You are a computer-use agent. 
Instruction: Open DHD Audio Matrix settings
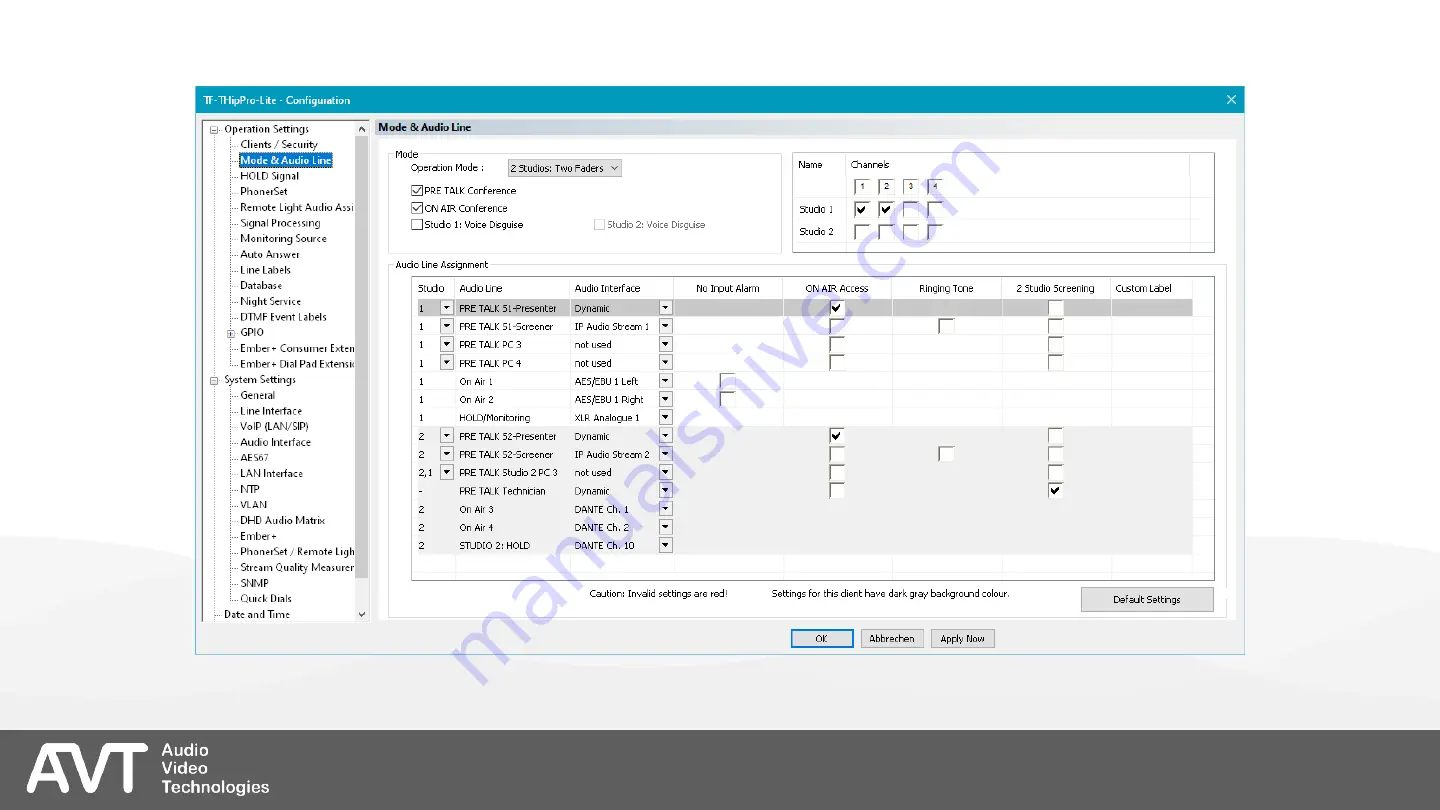point(282,520)
